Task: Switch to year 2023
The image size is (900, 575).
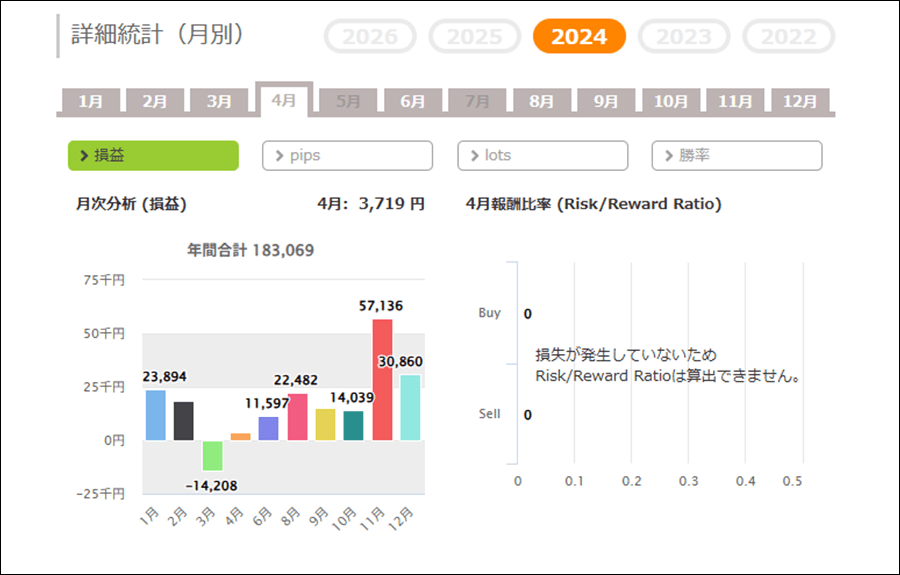Action: pos(684,37)
